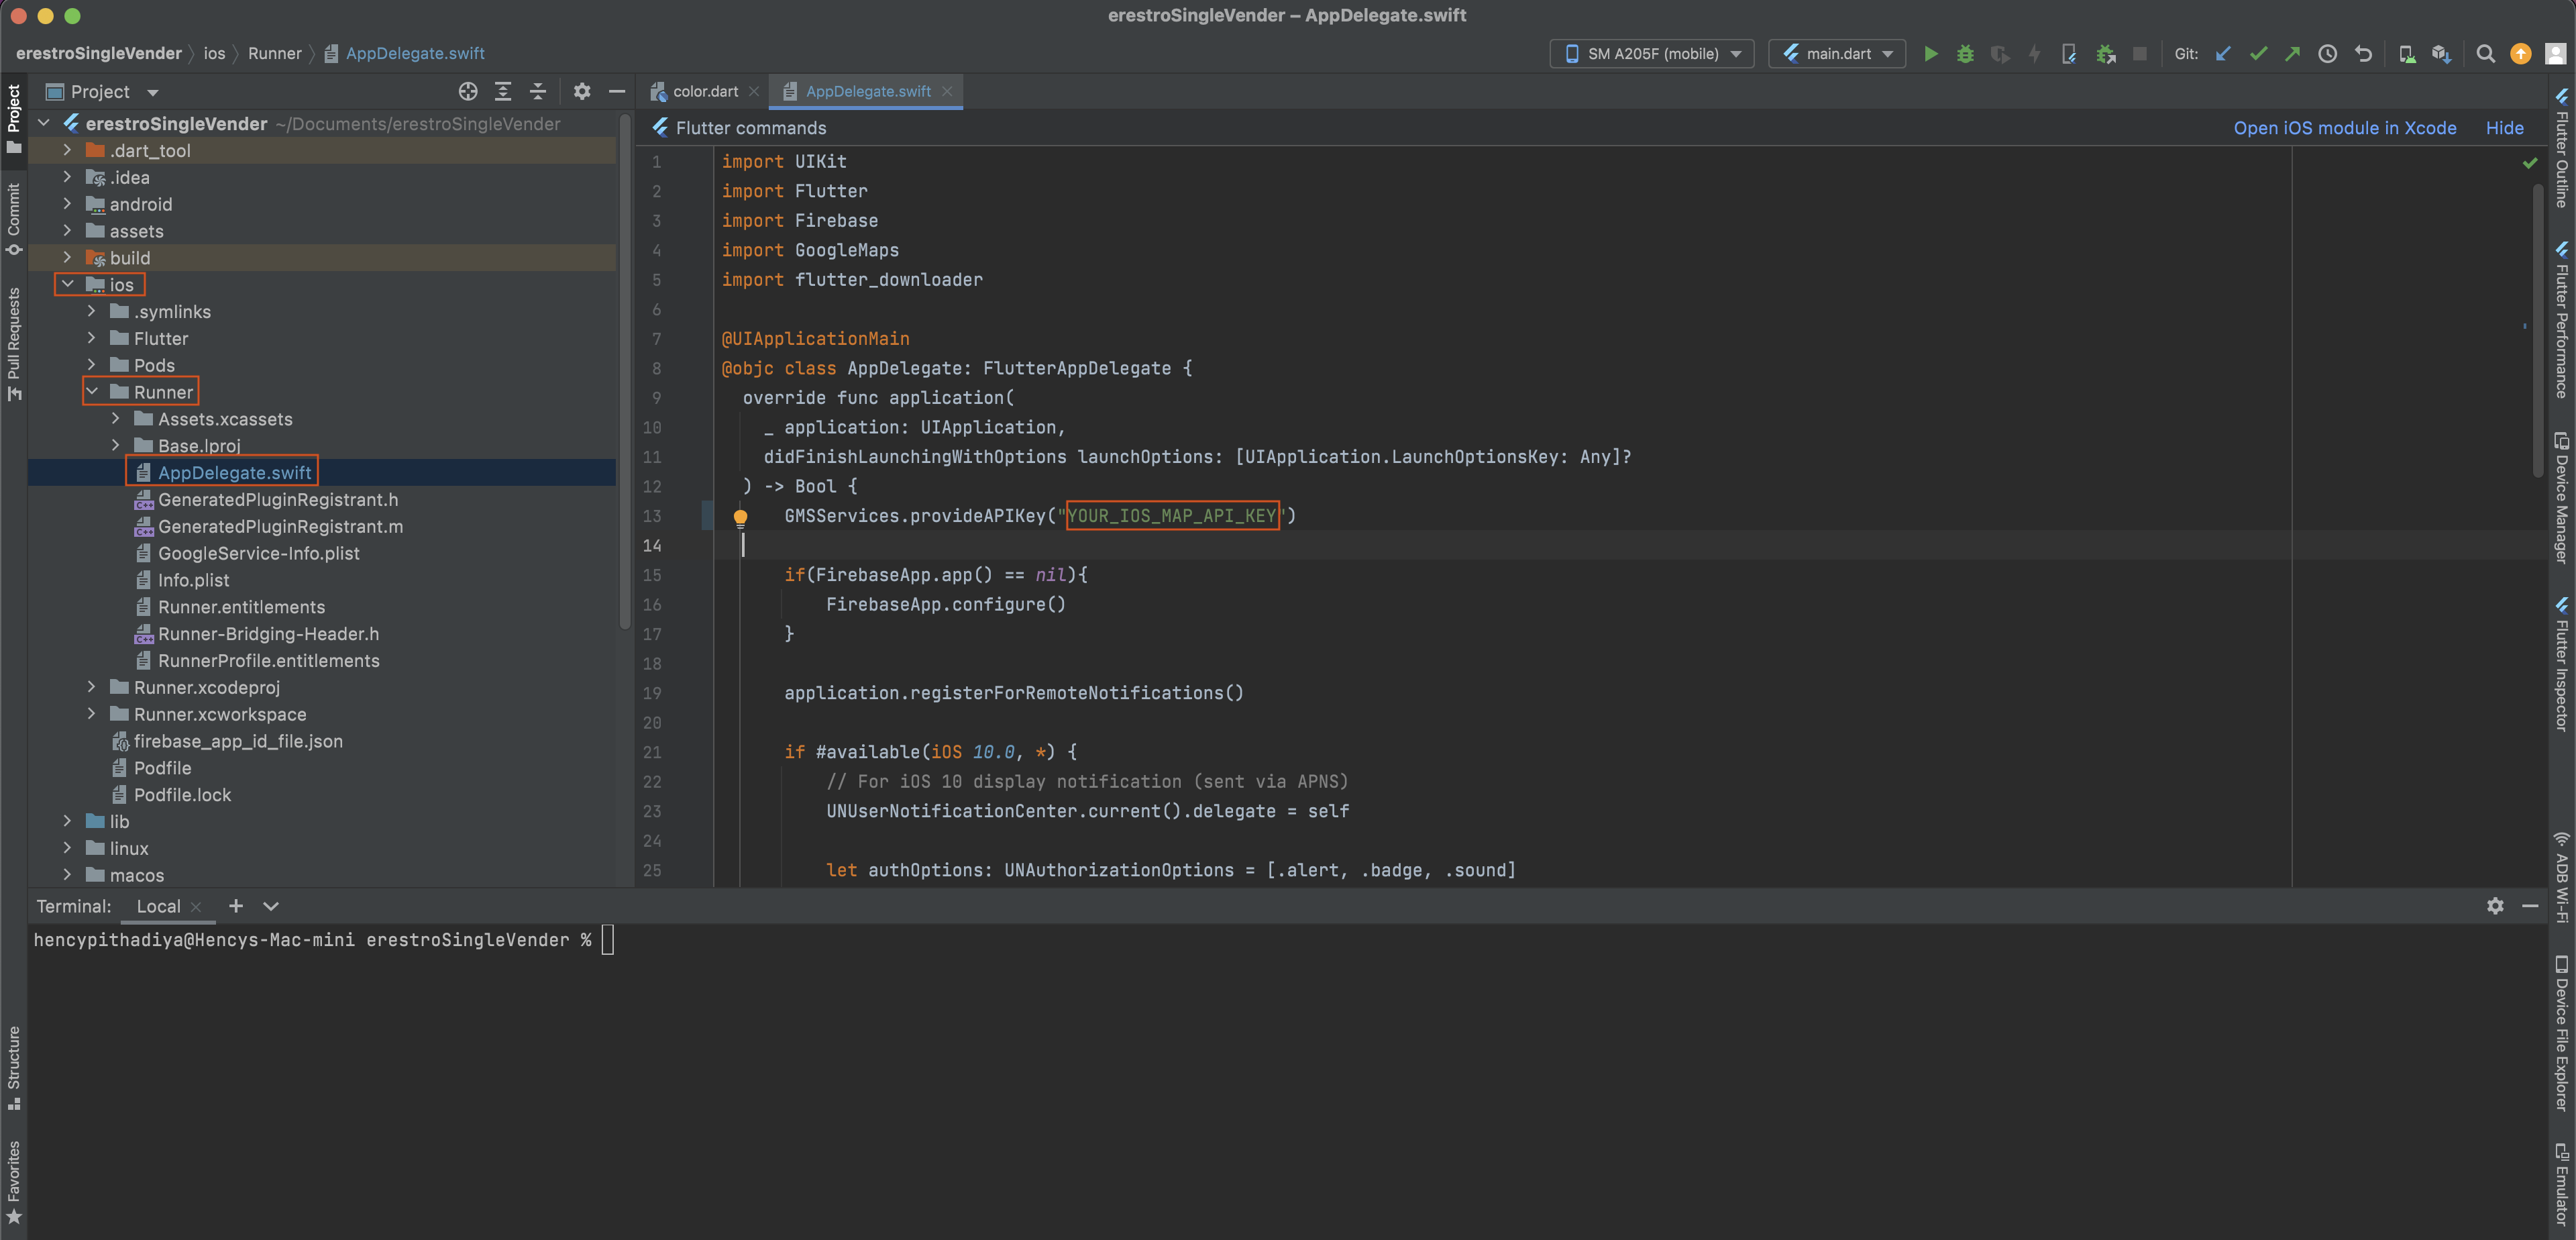Update project with Git blue arrow
The image size is (2576, 1240).
coord(2223,54)
